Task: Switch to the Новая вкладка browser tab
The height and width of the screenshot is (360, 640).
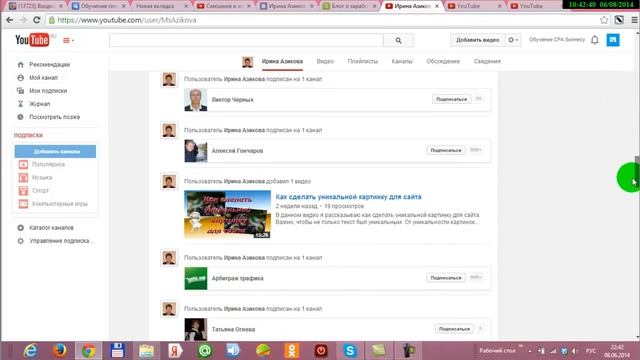Action: [155, 6]
